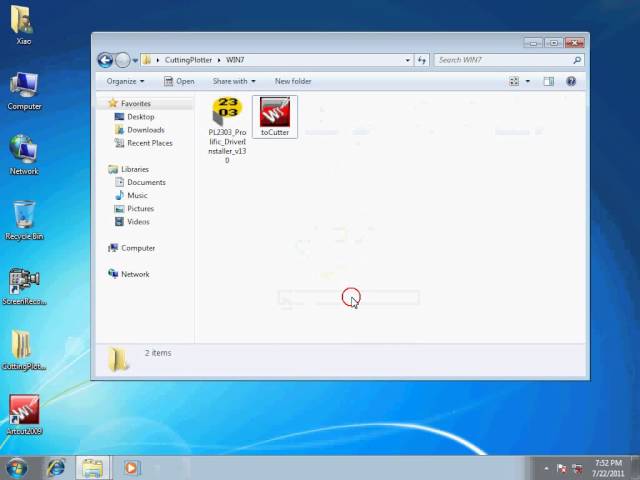The image size is (640, 480).
Task: Minimize the WIN7 Explorer window
Action: pyautogui.click(x=533, y=43)
